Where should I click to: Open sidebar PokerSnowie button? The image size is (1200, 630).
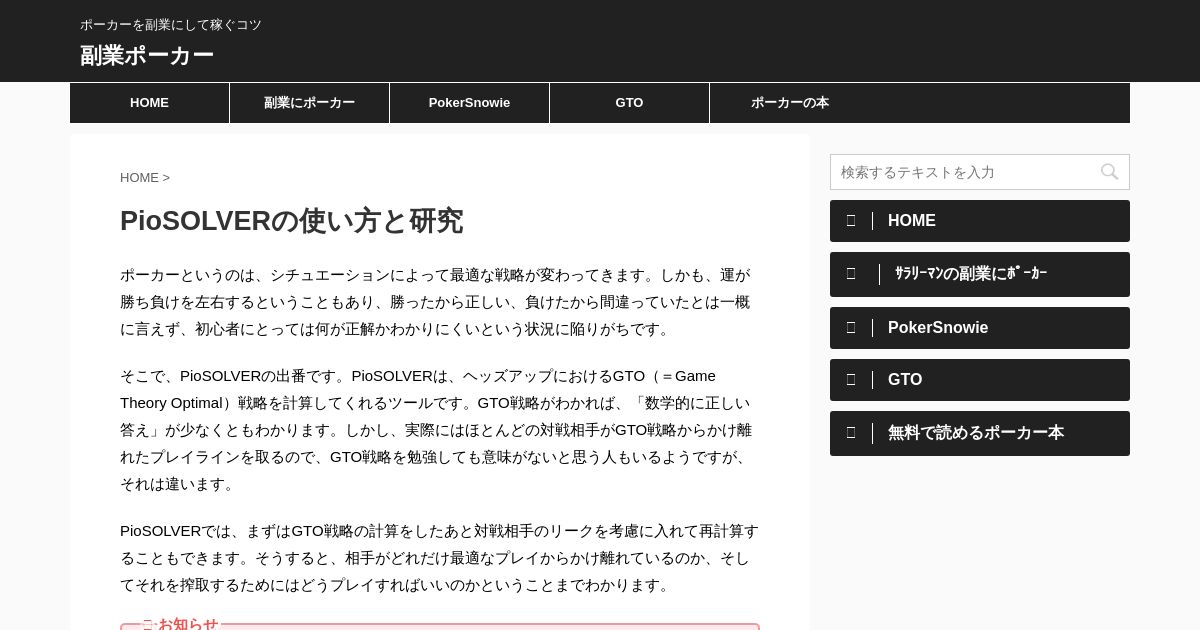coord(980,328)
